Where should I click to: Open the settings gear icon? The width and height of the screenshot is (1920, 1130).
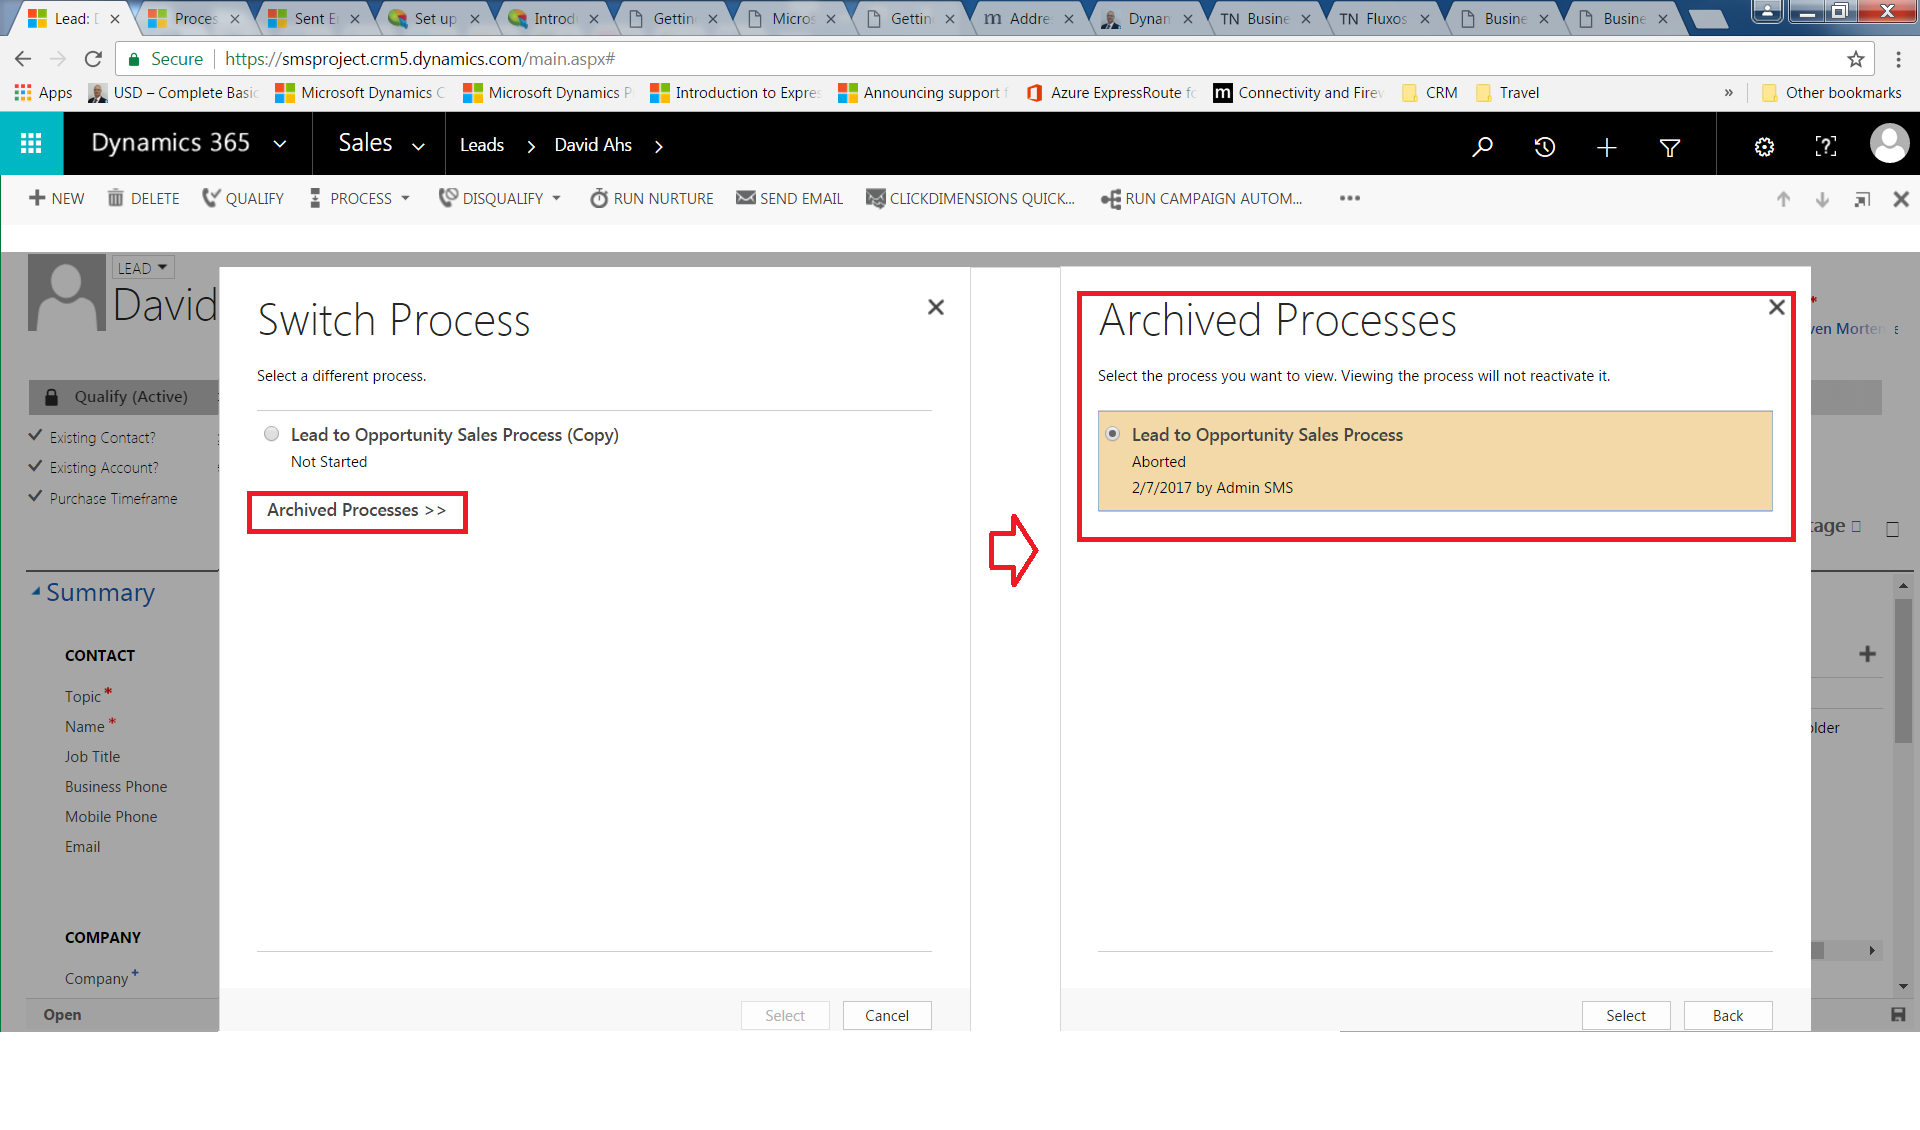click(1764, 147)
